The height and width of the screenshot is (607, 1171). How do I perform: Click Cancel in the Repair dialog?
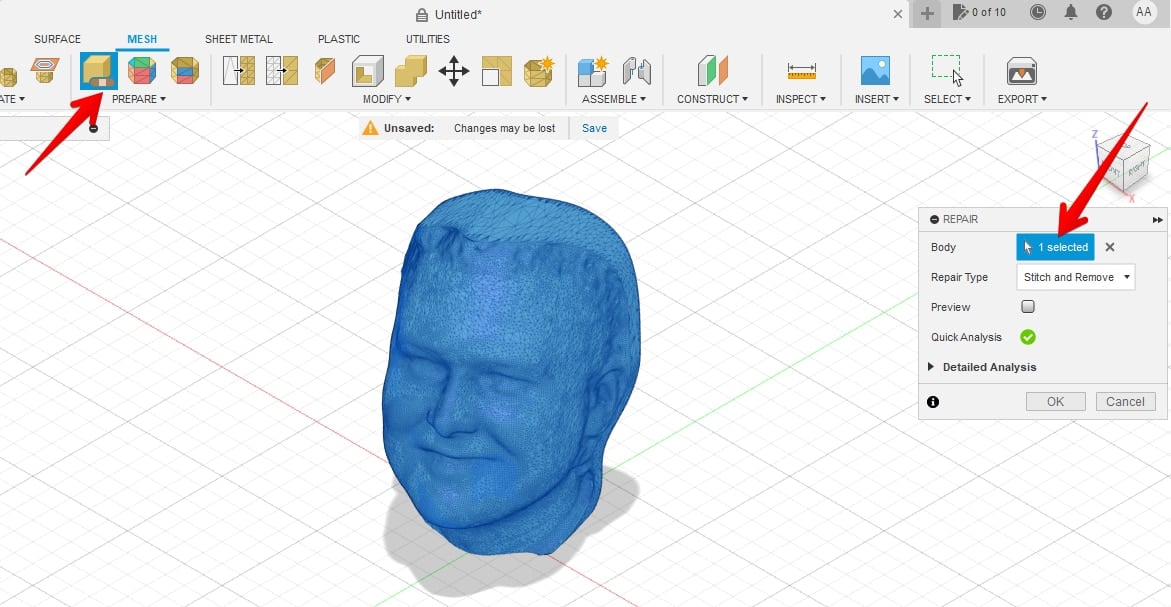pyautogui.click(x=1125, y=402)
